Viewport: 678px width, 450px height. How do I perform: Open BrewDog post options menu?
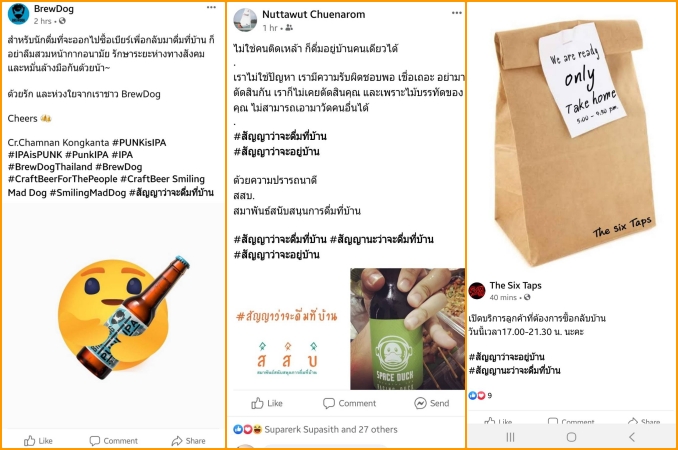pos(211,7)
